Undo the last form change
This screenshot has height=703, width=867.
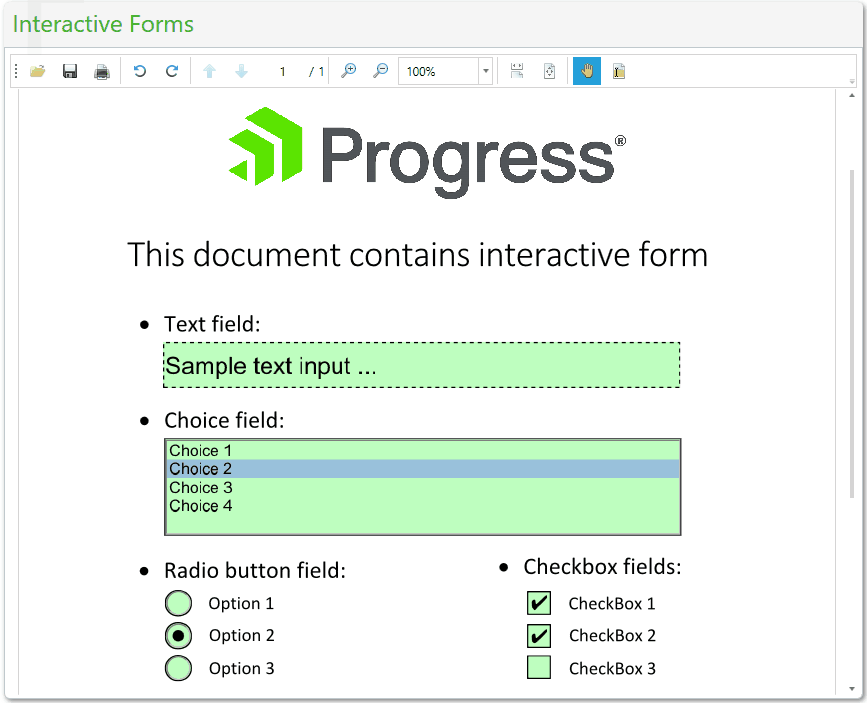[140, 71]
